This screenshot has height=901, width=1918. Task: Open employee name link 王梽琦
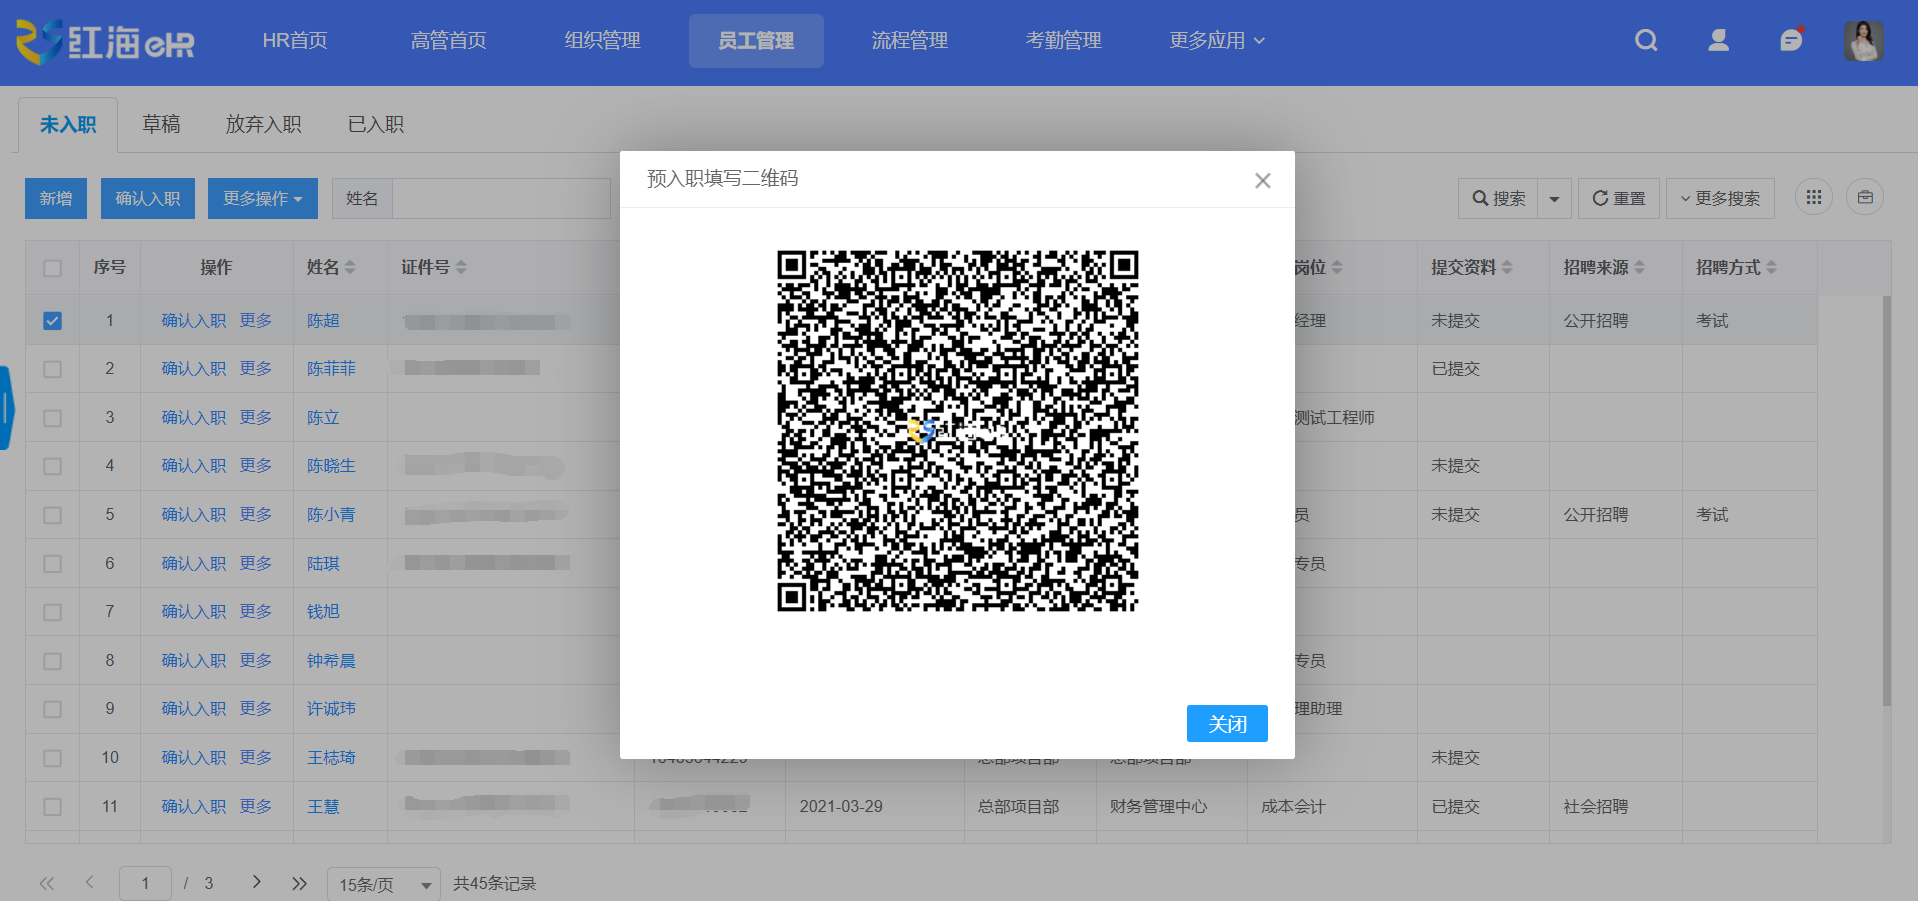click(x=331, y=757)
